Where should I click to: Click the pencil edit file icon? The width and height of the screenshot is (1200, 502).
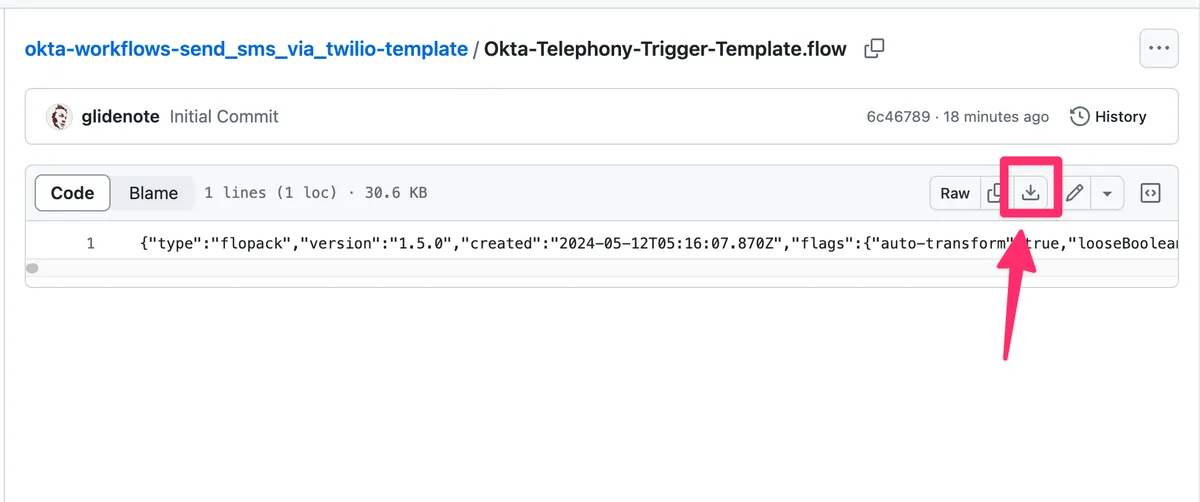click(x=1074, y=193)
